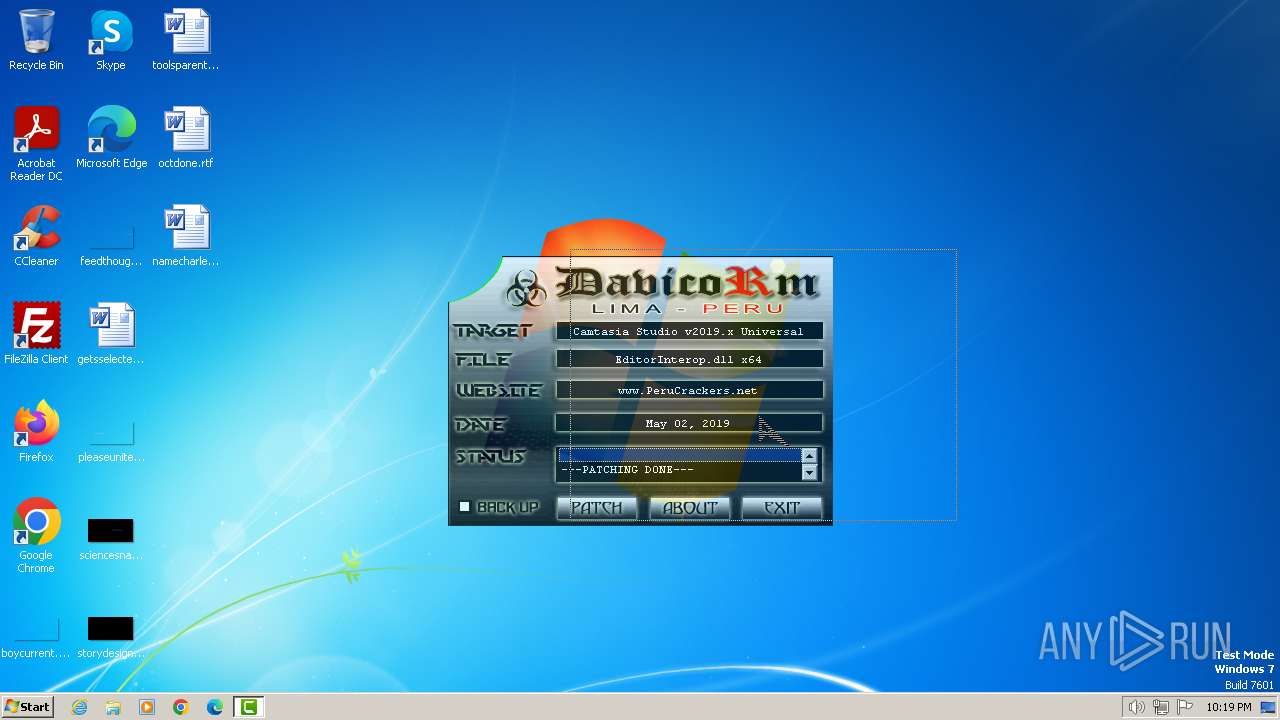Open the toolsparent Word document icon
The image size is (1280, 720).
pyautogui.click(x=186, y=40)
